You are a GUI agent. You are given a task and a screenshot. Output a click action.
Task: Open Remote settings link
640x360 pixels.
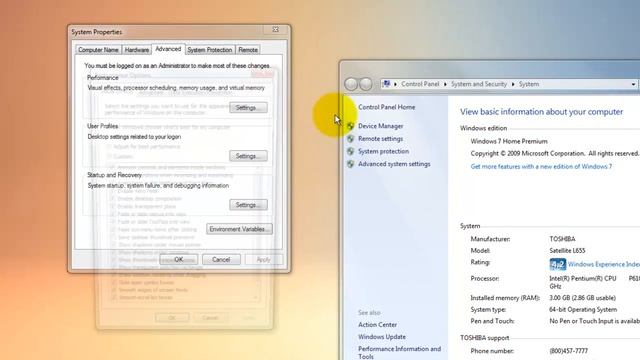pos(380,139)
